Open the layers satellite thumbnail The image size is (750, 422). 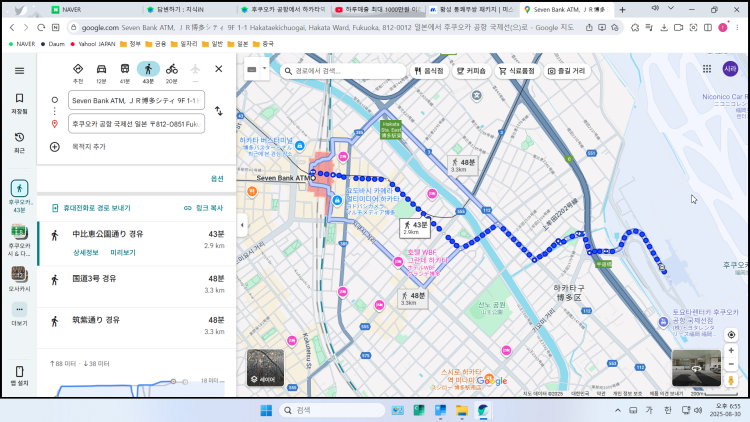(x=265, y=367)
